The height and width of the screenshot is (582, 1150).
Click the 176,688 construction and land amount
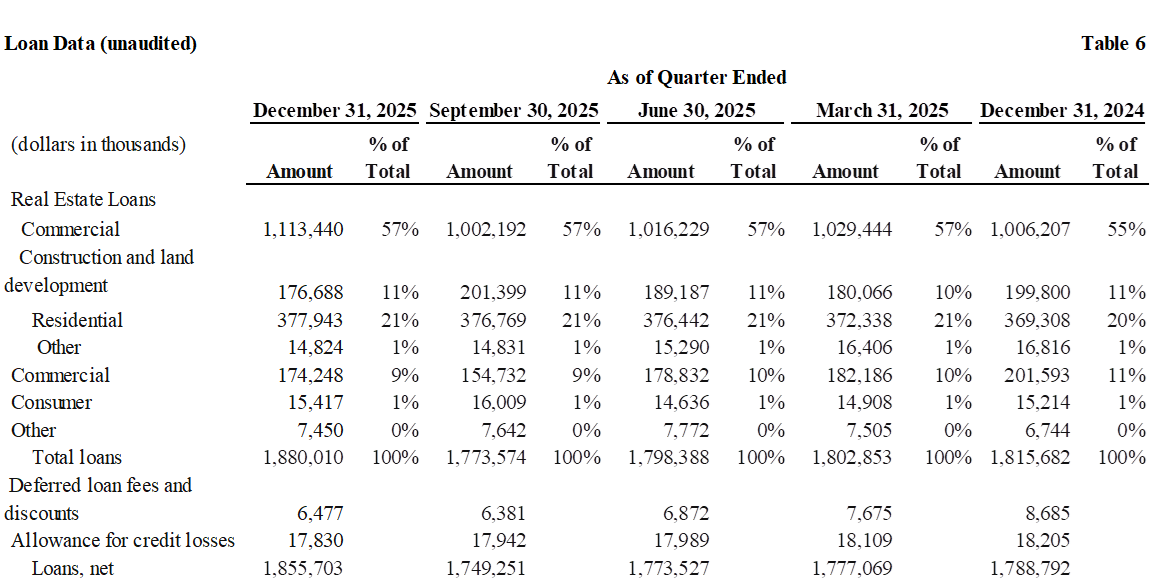point(310,293)
